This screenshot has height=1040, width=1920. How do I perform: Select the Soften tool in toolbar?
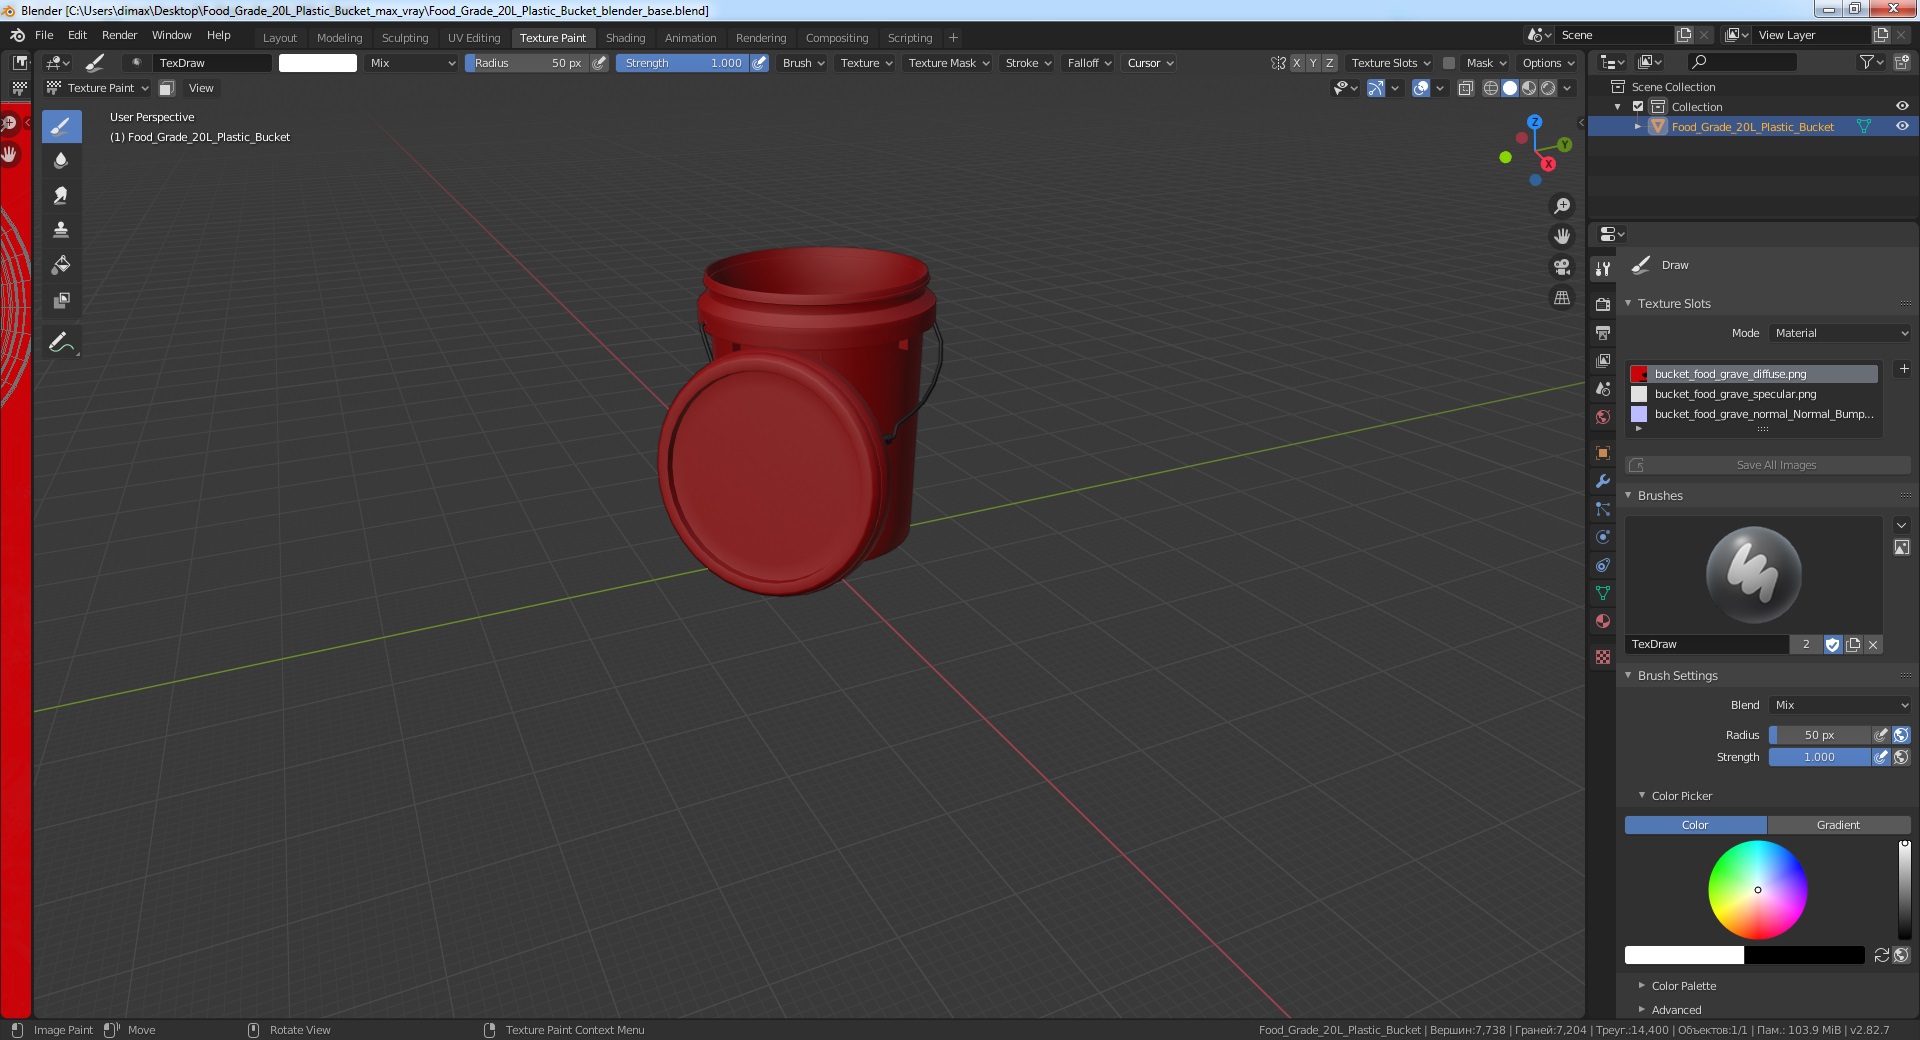[61, 160]
